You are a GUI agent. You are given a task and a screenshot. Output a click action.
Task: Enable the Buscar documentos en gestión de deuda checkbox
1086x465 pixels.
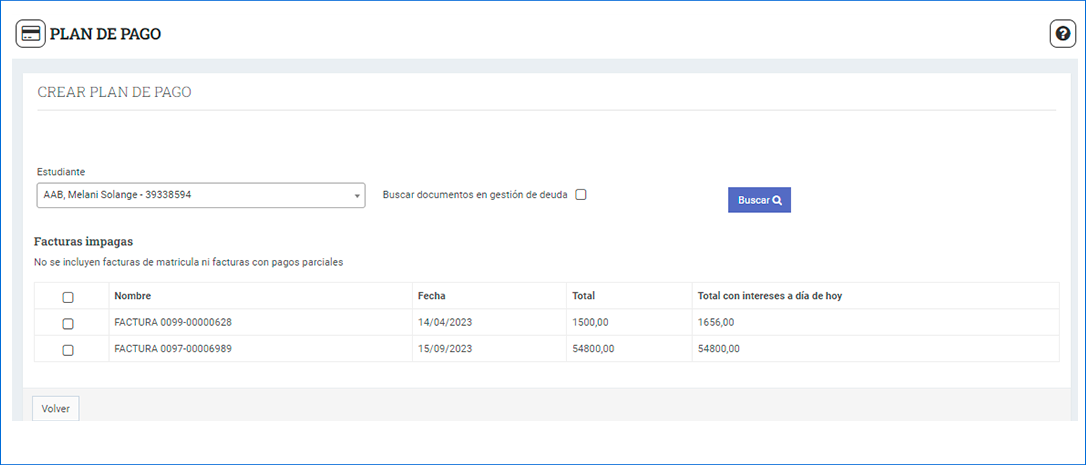(x=581, y=195)
